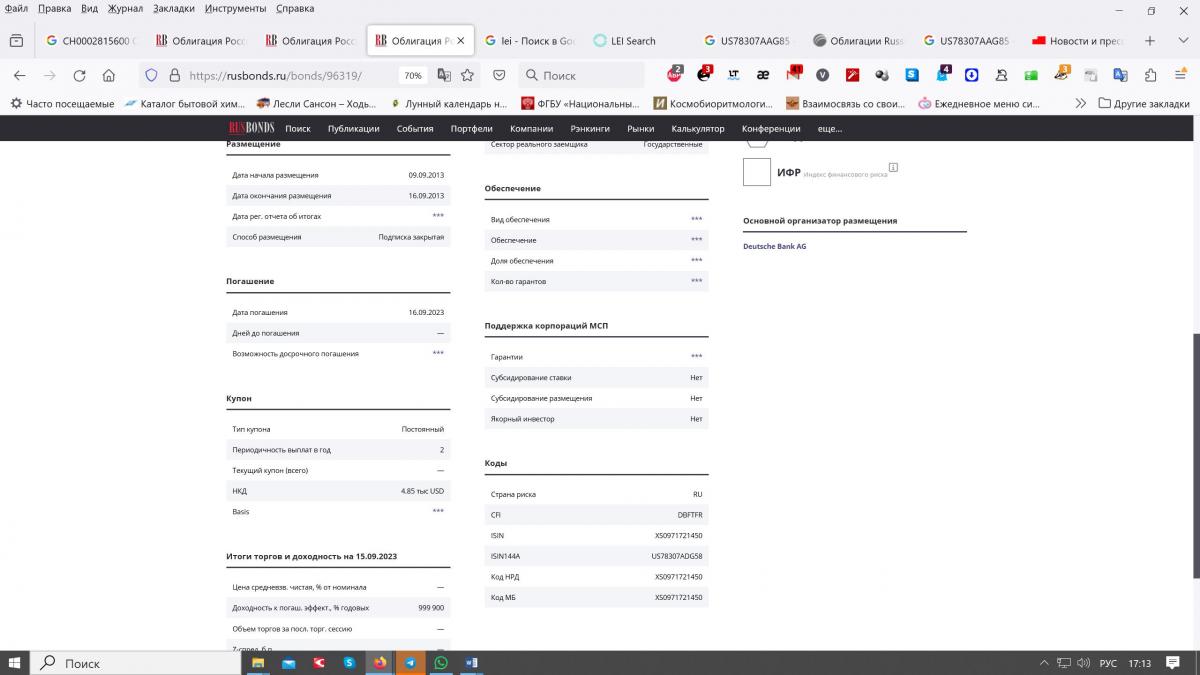Click the page vertical scrollbar
This screenshot has height=675, width=1200.
tap(1194, 455)
